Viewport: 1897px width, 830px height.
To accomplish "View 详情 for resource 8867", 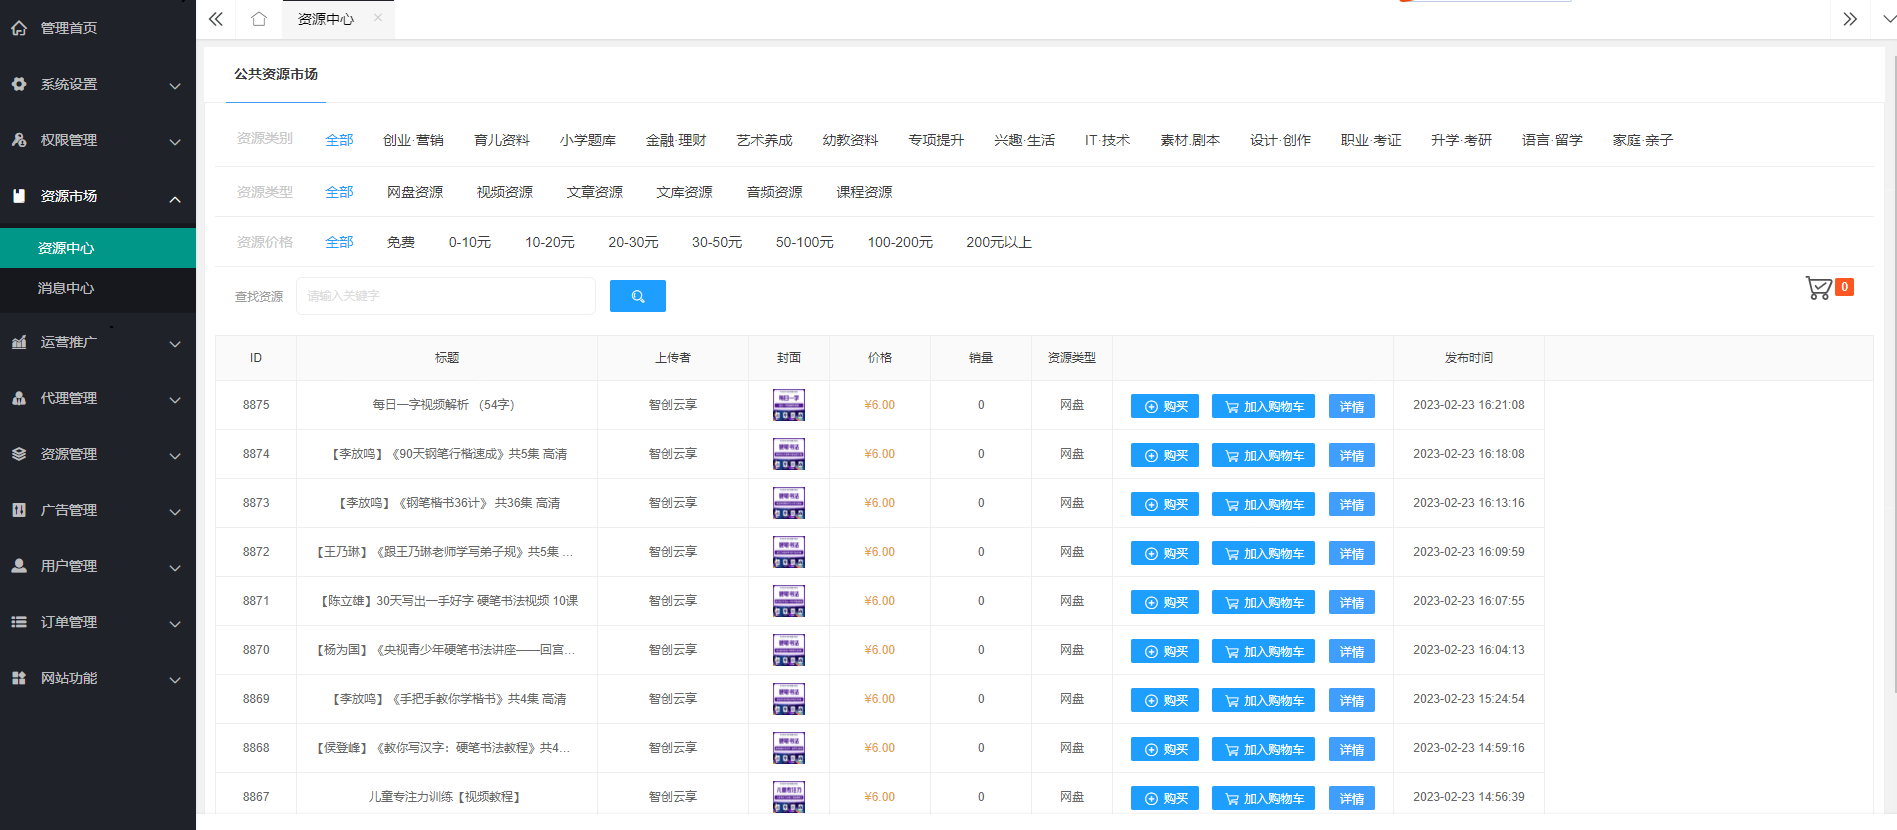I will pos(1352,798).
